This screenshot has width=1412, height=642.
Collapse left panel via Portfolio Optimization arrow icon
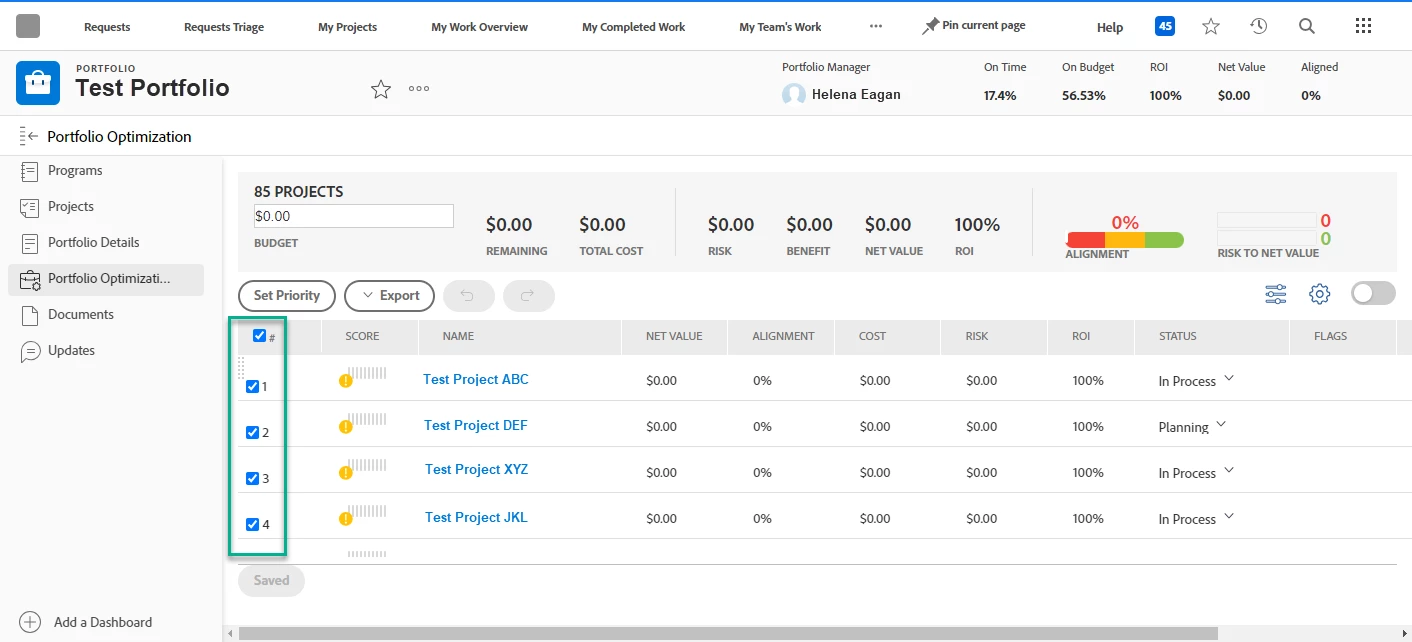tap(28, 136)
